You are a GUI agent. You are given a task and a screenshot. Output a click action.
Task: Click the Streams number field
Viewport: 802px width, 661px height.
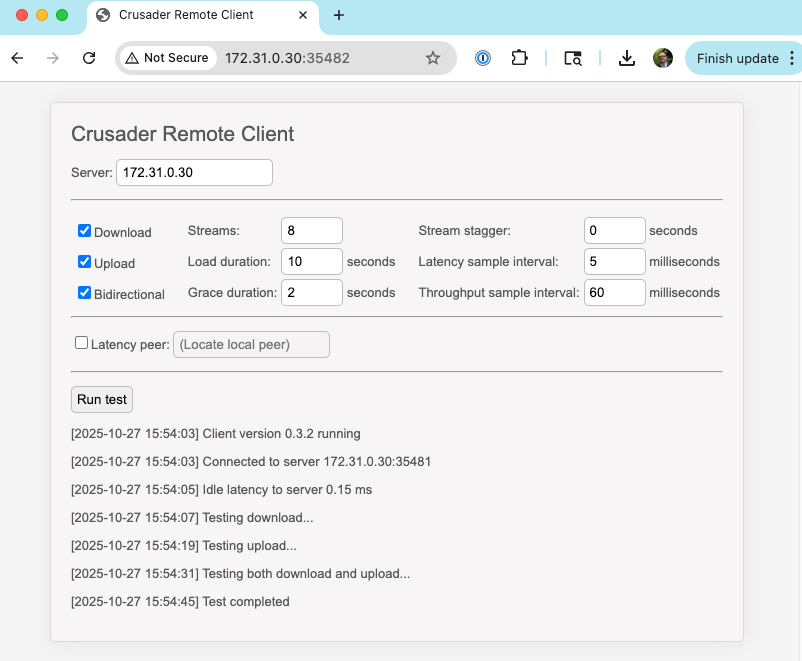click(x=311, y=230)
